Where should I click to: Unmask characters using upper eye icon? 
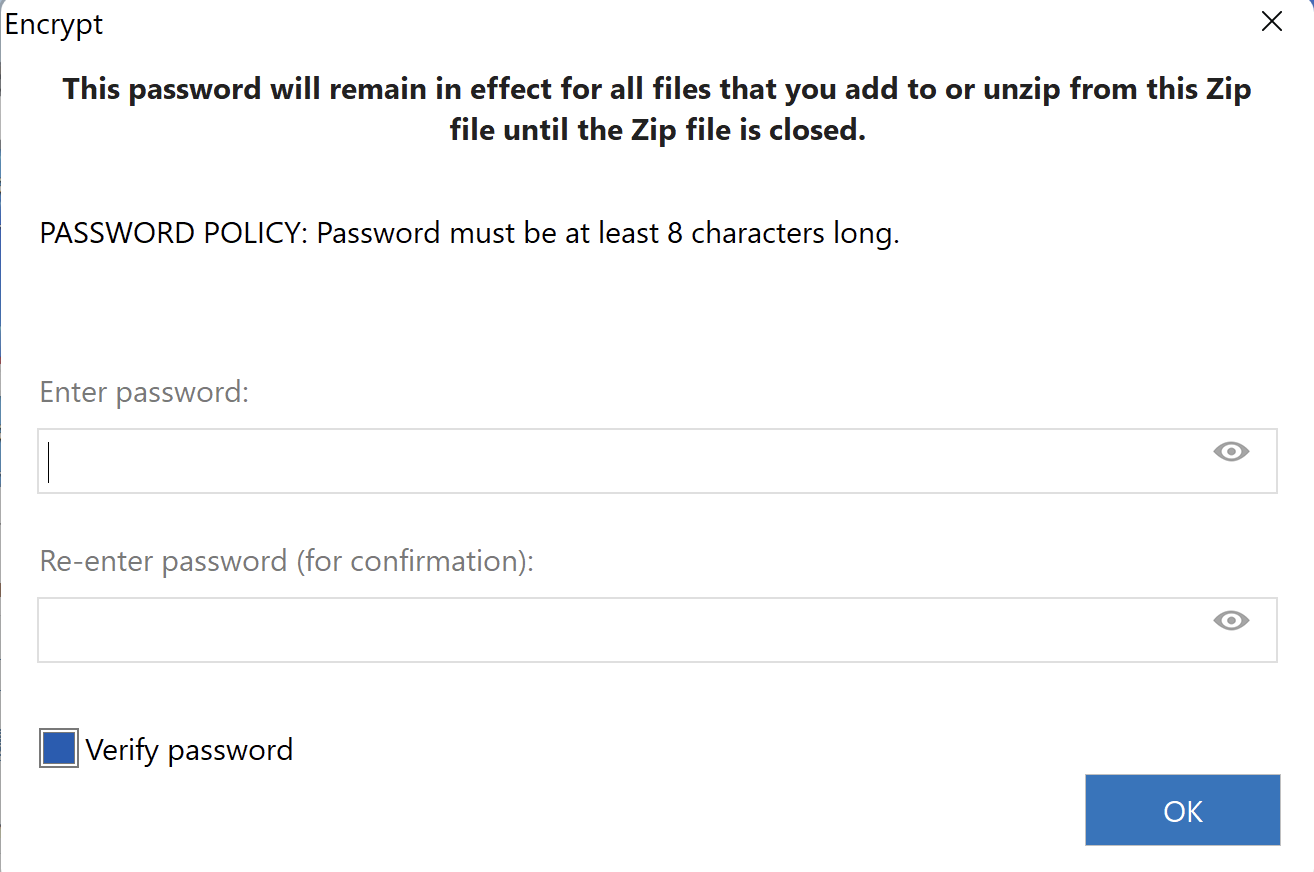click(x=1231, y=452)
